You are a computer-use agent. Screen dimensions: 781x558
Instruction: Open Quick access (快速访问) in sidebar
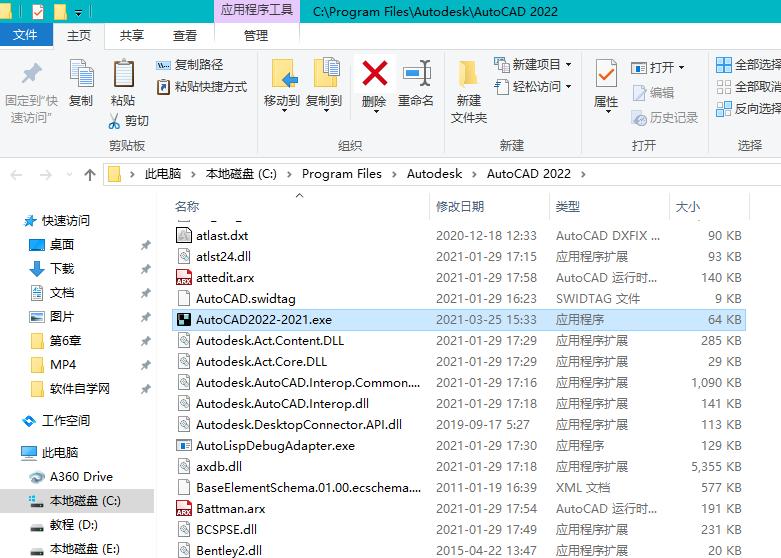pos(66,221)
